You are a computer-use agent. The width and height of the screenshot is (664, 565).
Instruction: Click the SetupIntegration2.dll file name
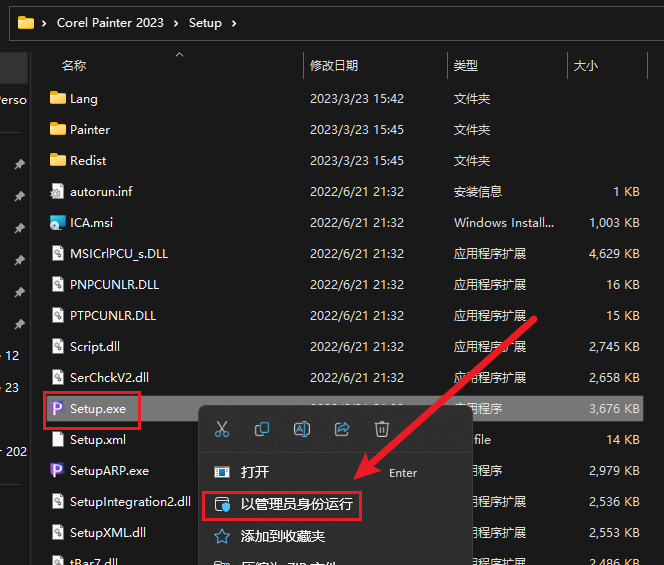[130, 502]
